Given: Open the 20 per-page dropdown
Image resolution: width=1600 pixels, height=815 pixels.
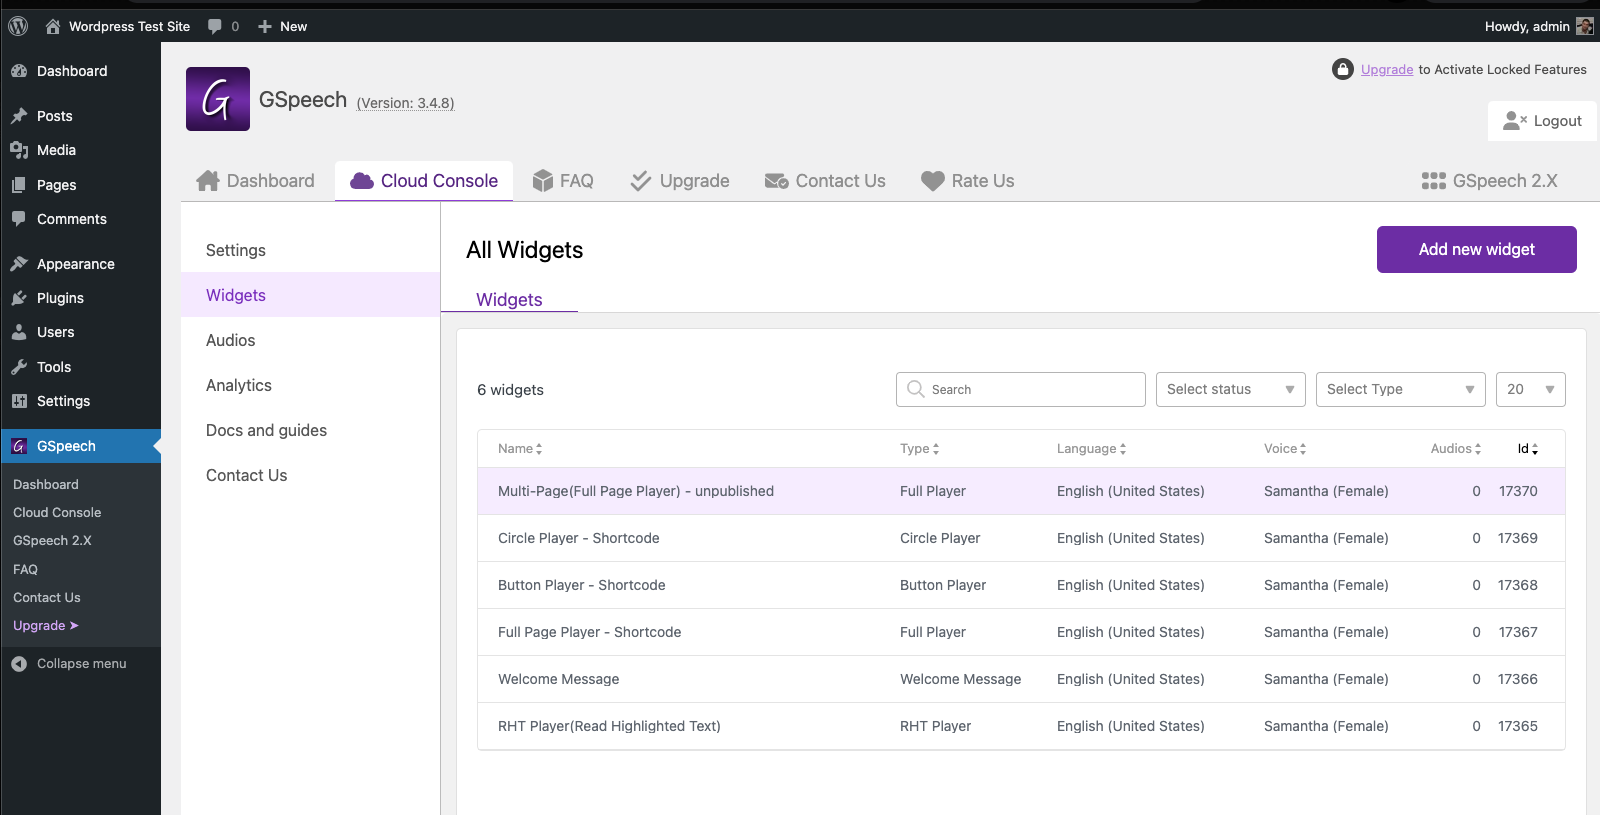Looking at the screenshot, I should [1530, 389].
